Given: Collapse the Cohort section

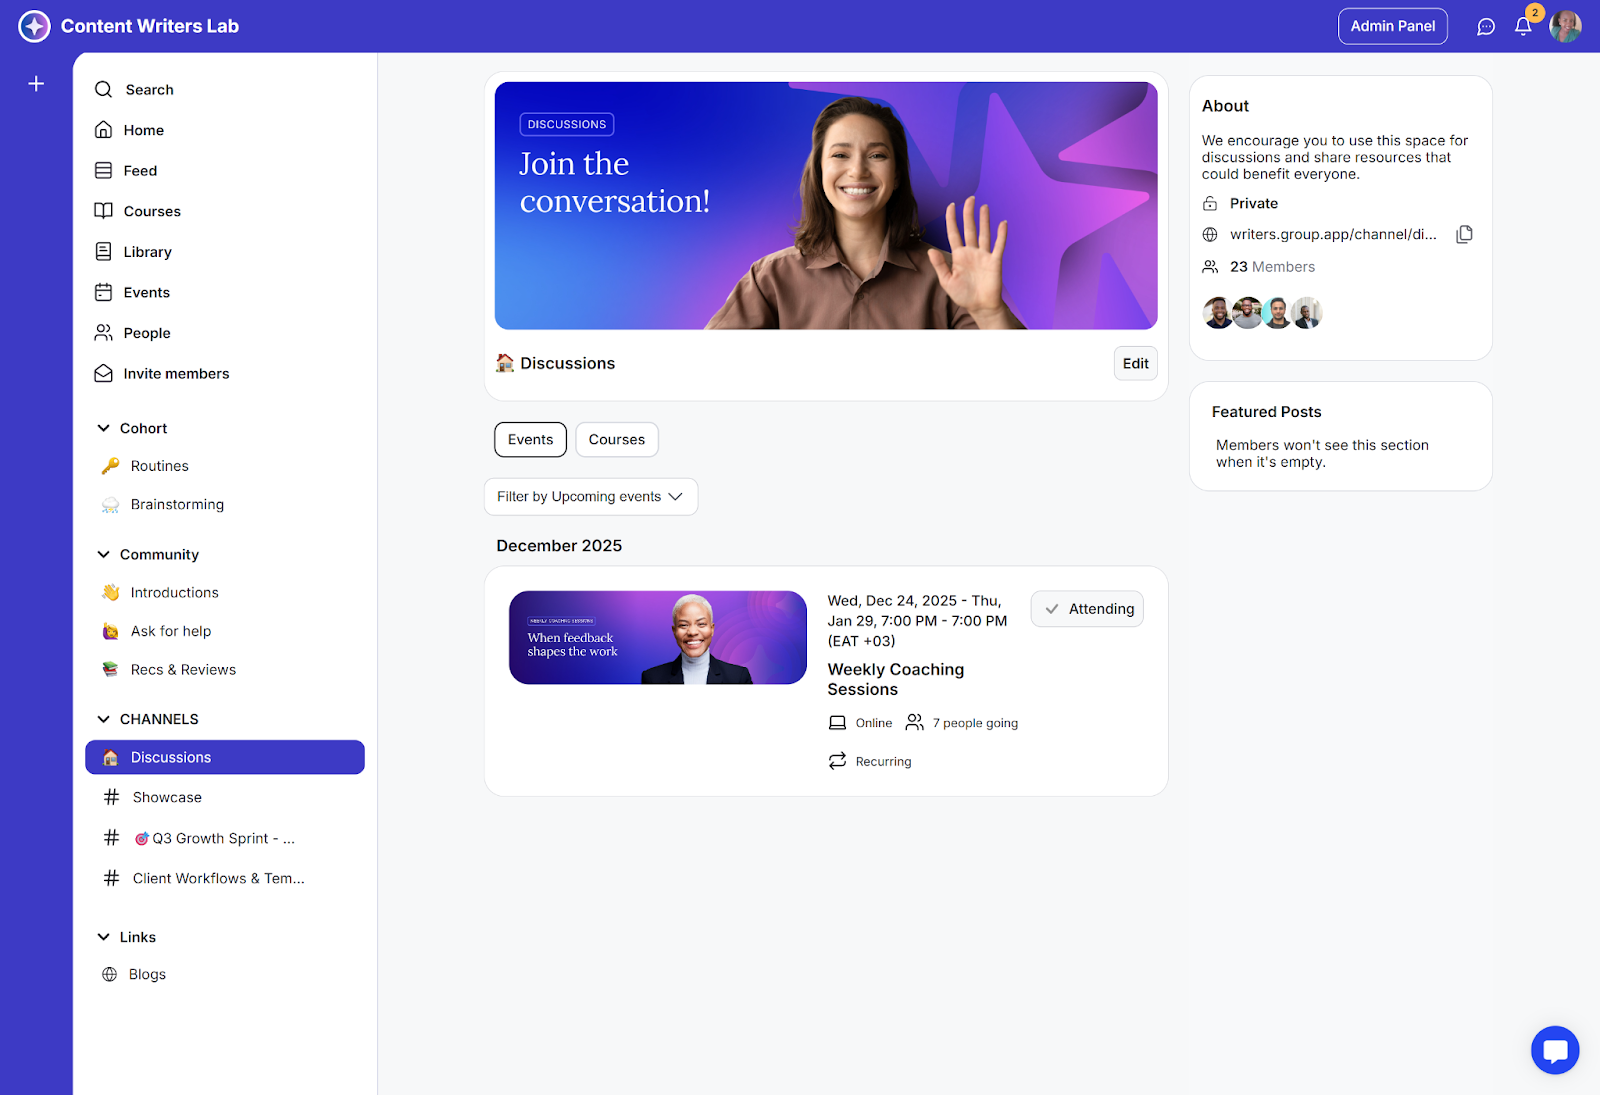Looking at the screenshot, I should [x=103, y=428].
